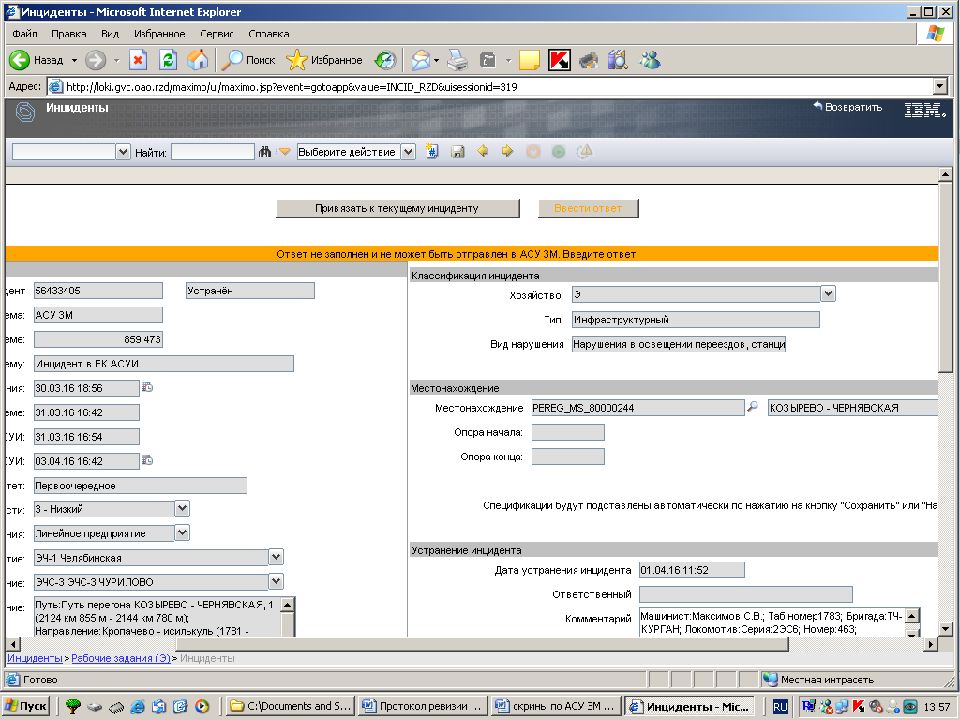Open the Хозяйство dropdown
The width and height of the screenshot is (960, 720).
coord(828,294)
